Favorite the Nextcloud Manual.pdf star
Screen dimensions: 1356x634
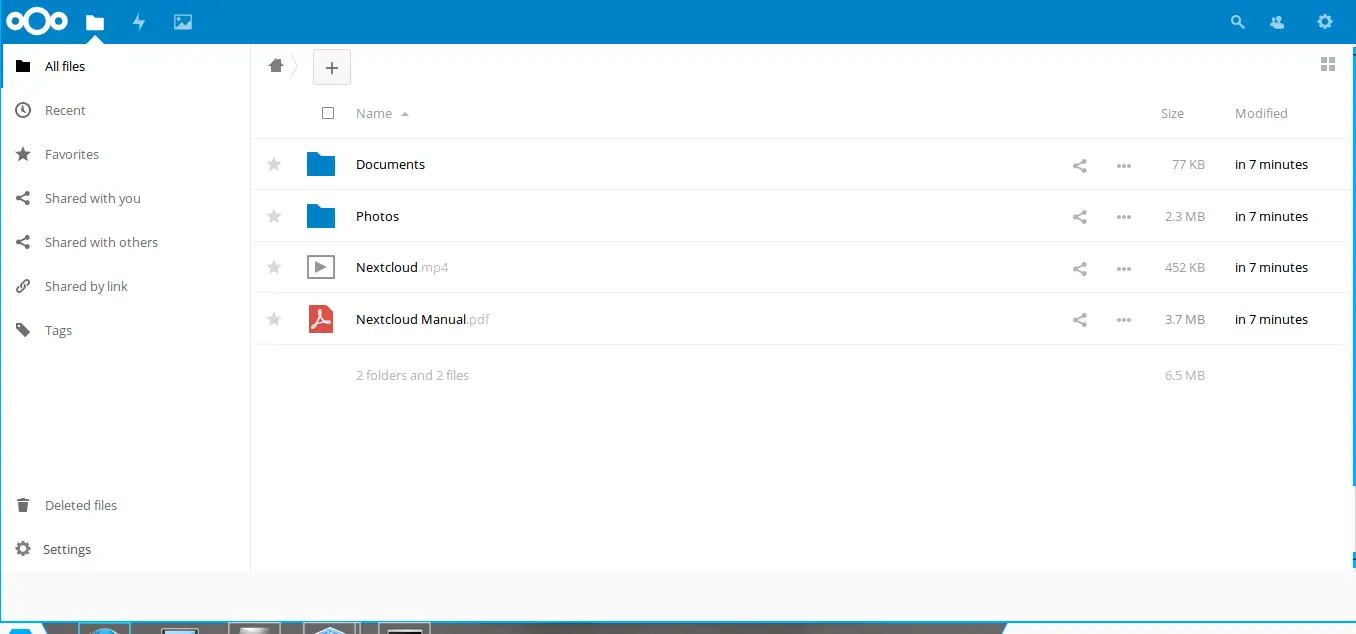(x=274, y=319)
